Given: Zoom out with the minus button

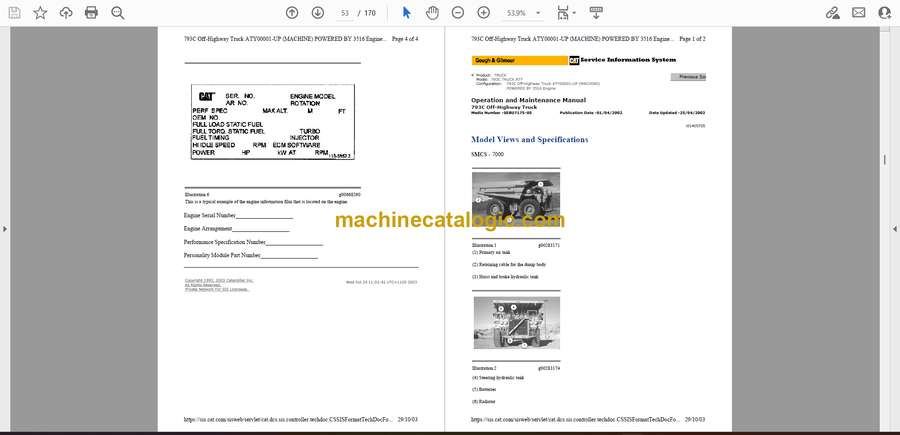Looking at the screenshot, I should pos(457,13).
